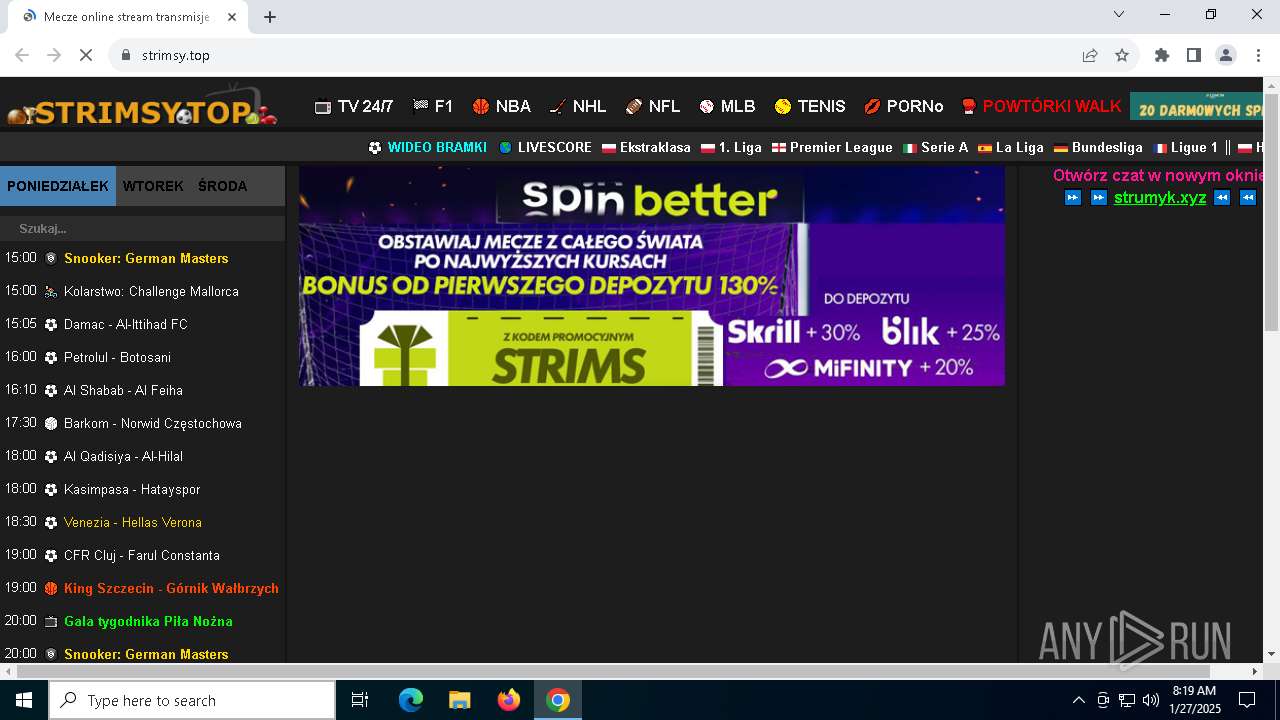Open WIDEO BRAMKI link
The height and width of the screenshot is (720, 1280).
427,147
